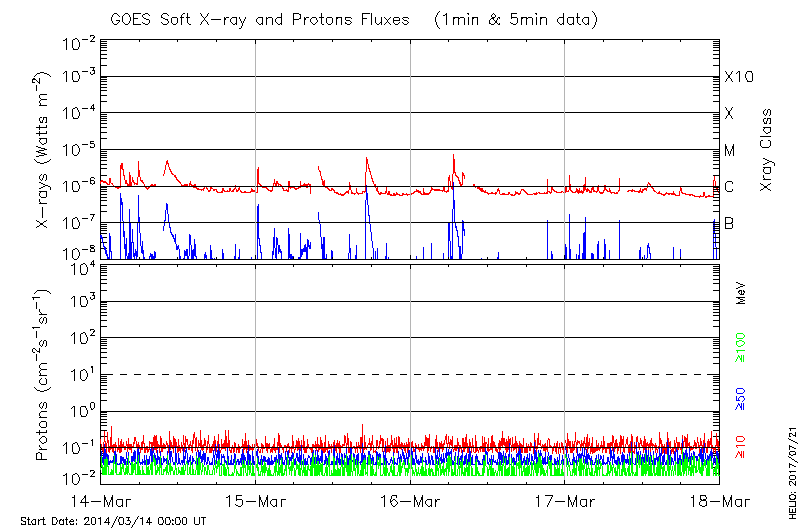Select the Protons y-axis title
Screen dimensions: 800x530
[45, 375]
